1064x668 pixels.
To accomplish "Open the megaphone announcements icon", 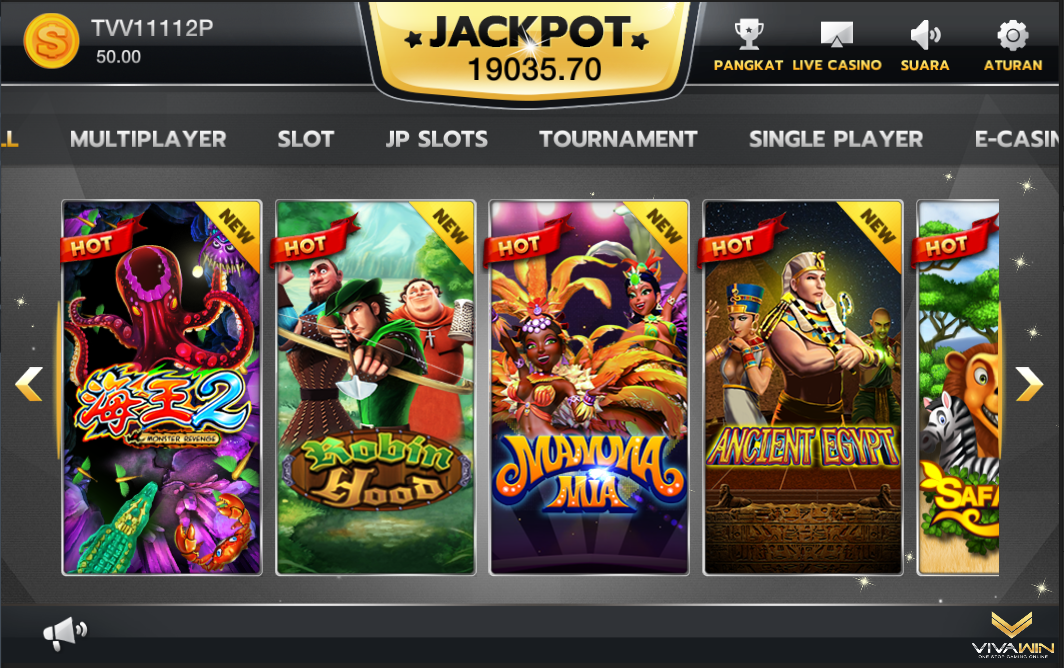I will click(x=65, y=634).
